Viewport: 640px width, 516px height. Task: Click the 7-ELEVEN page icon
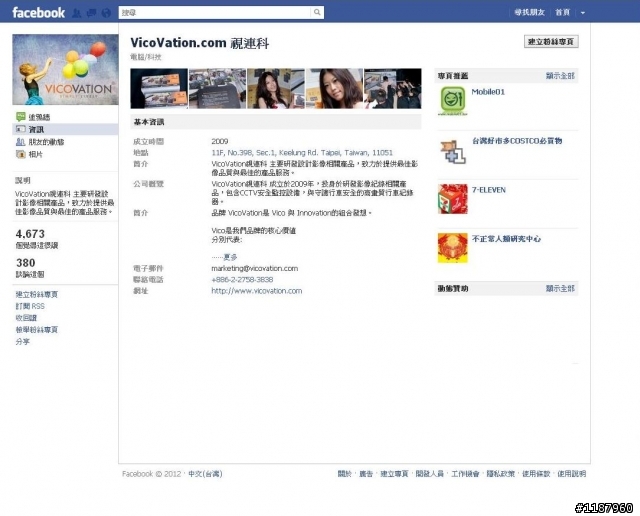click(x=453, y=199)
